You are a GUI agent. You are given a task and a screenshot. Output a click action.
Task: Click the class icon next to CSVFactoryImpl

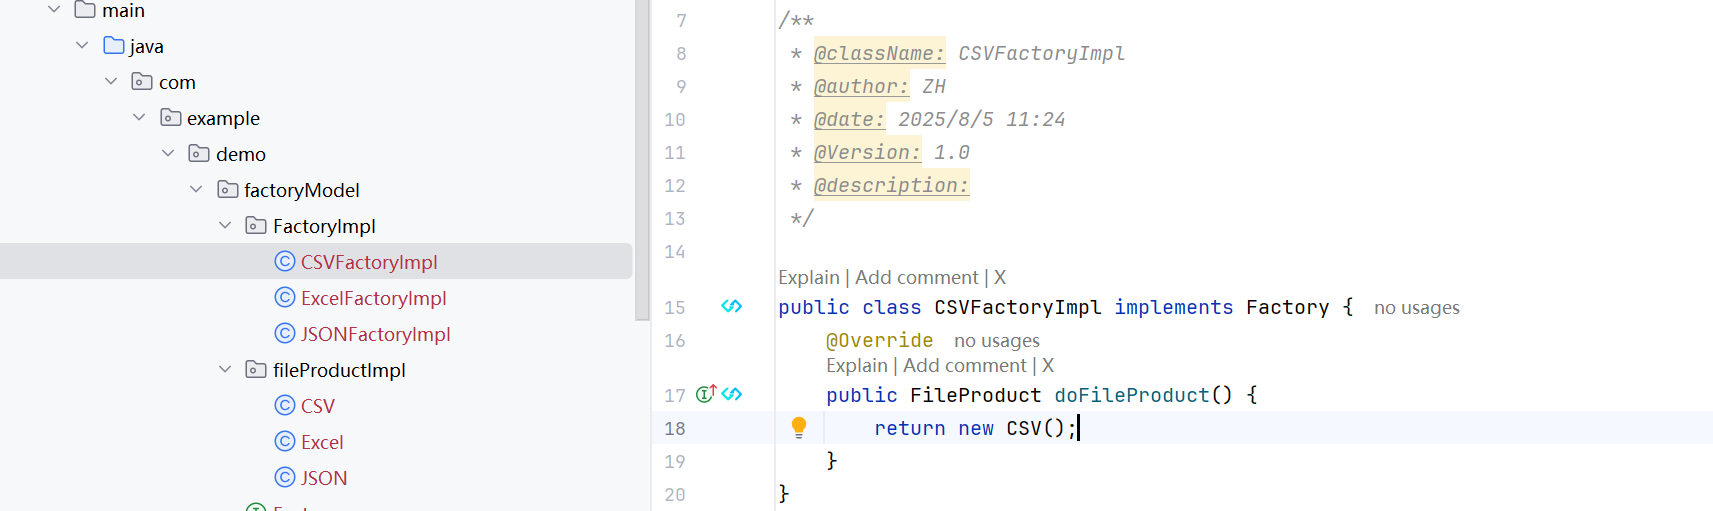285,262
